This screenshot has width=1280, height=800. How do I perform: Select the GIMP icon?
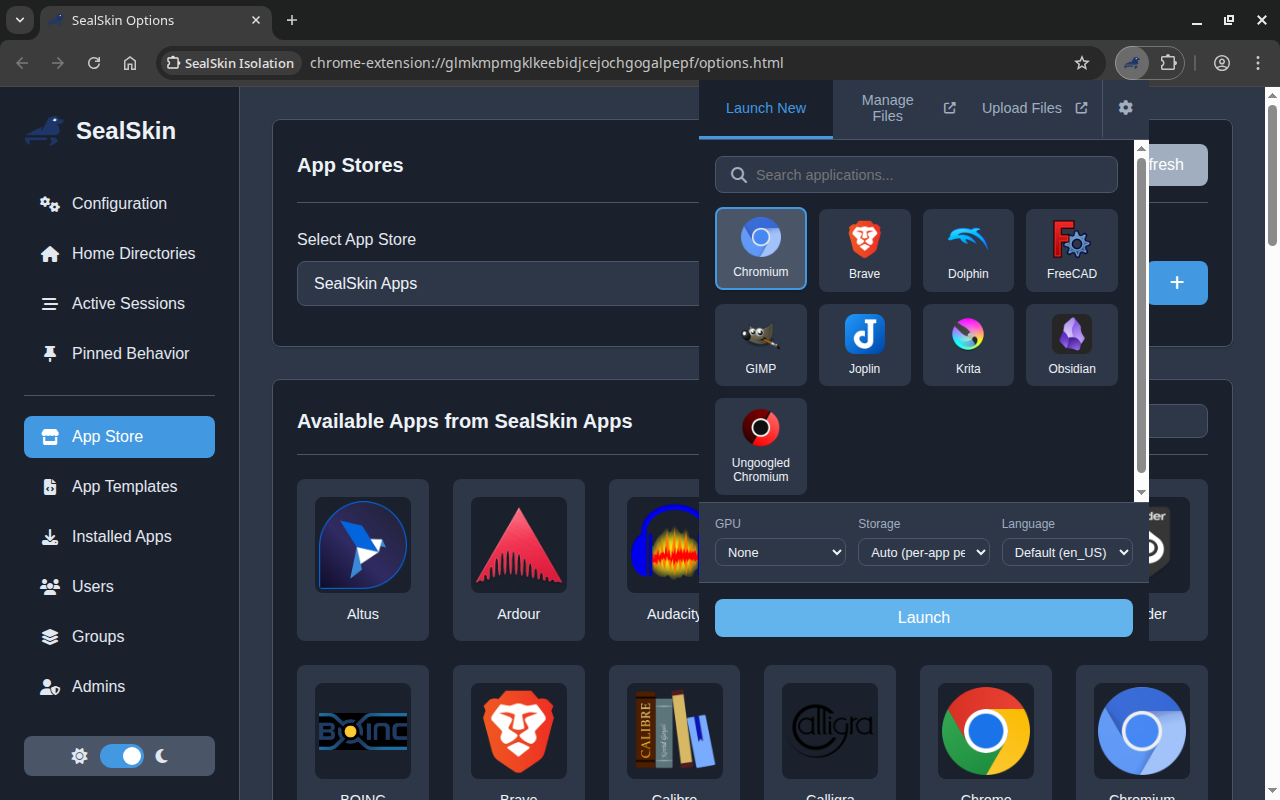(x=760, y=344)
